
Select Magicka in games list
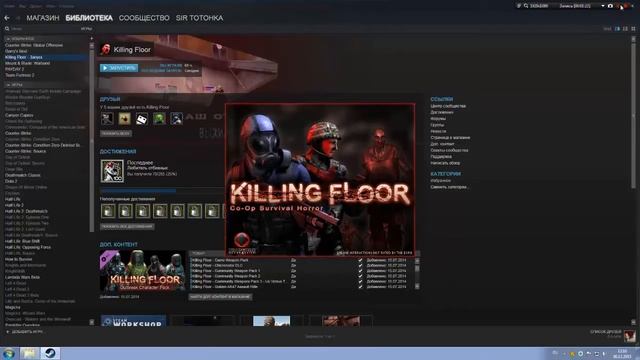coord(13,307)
